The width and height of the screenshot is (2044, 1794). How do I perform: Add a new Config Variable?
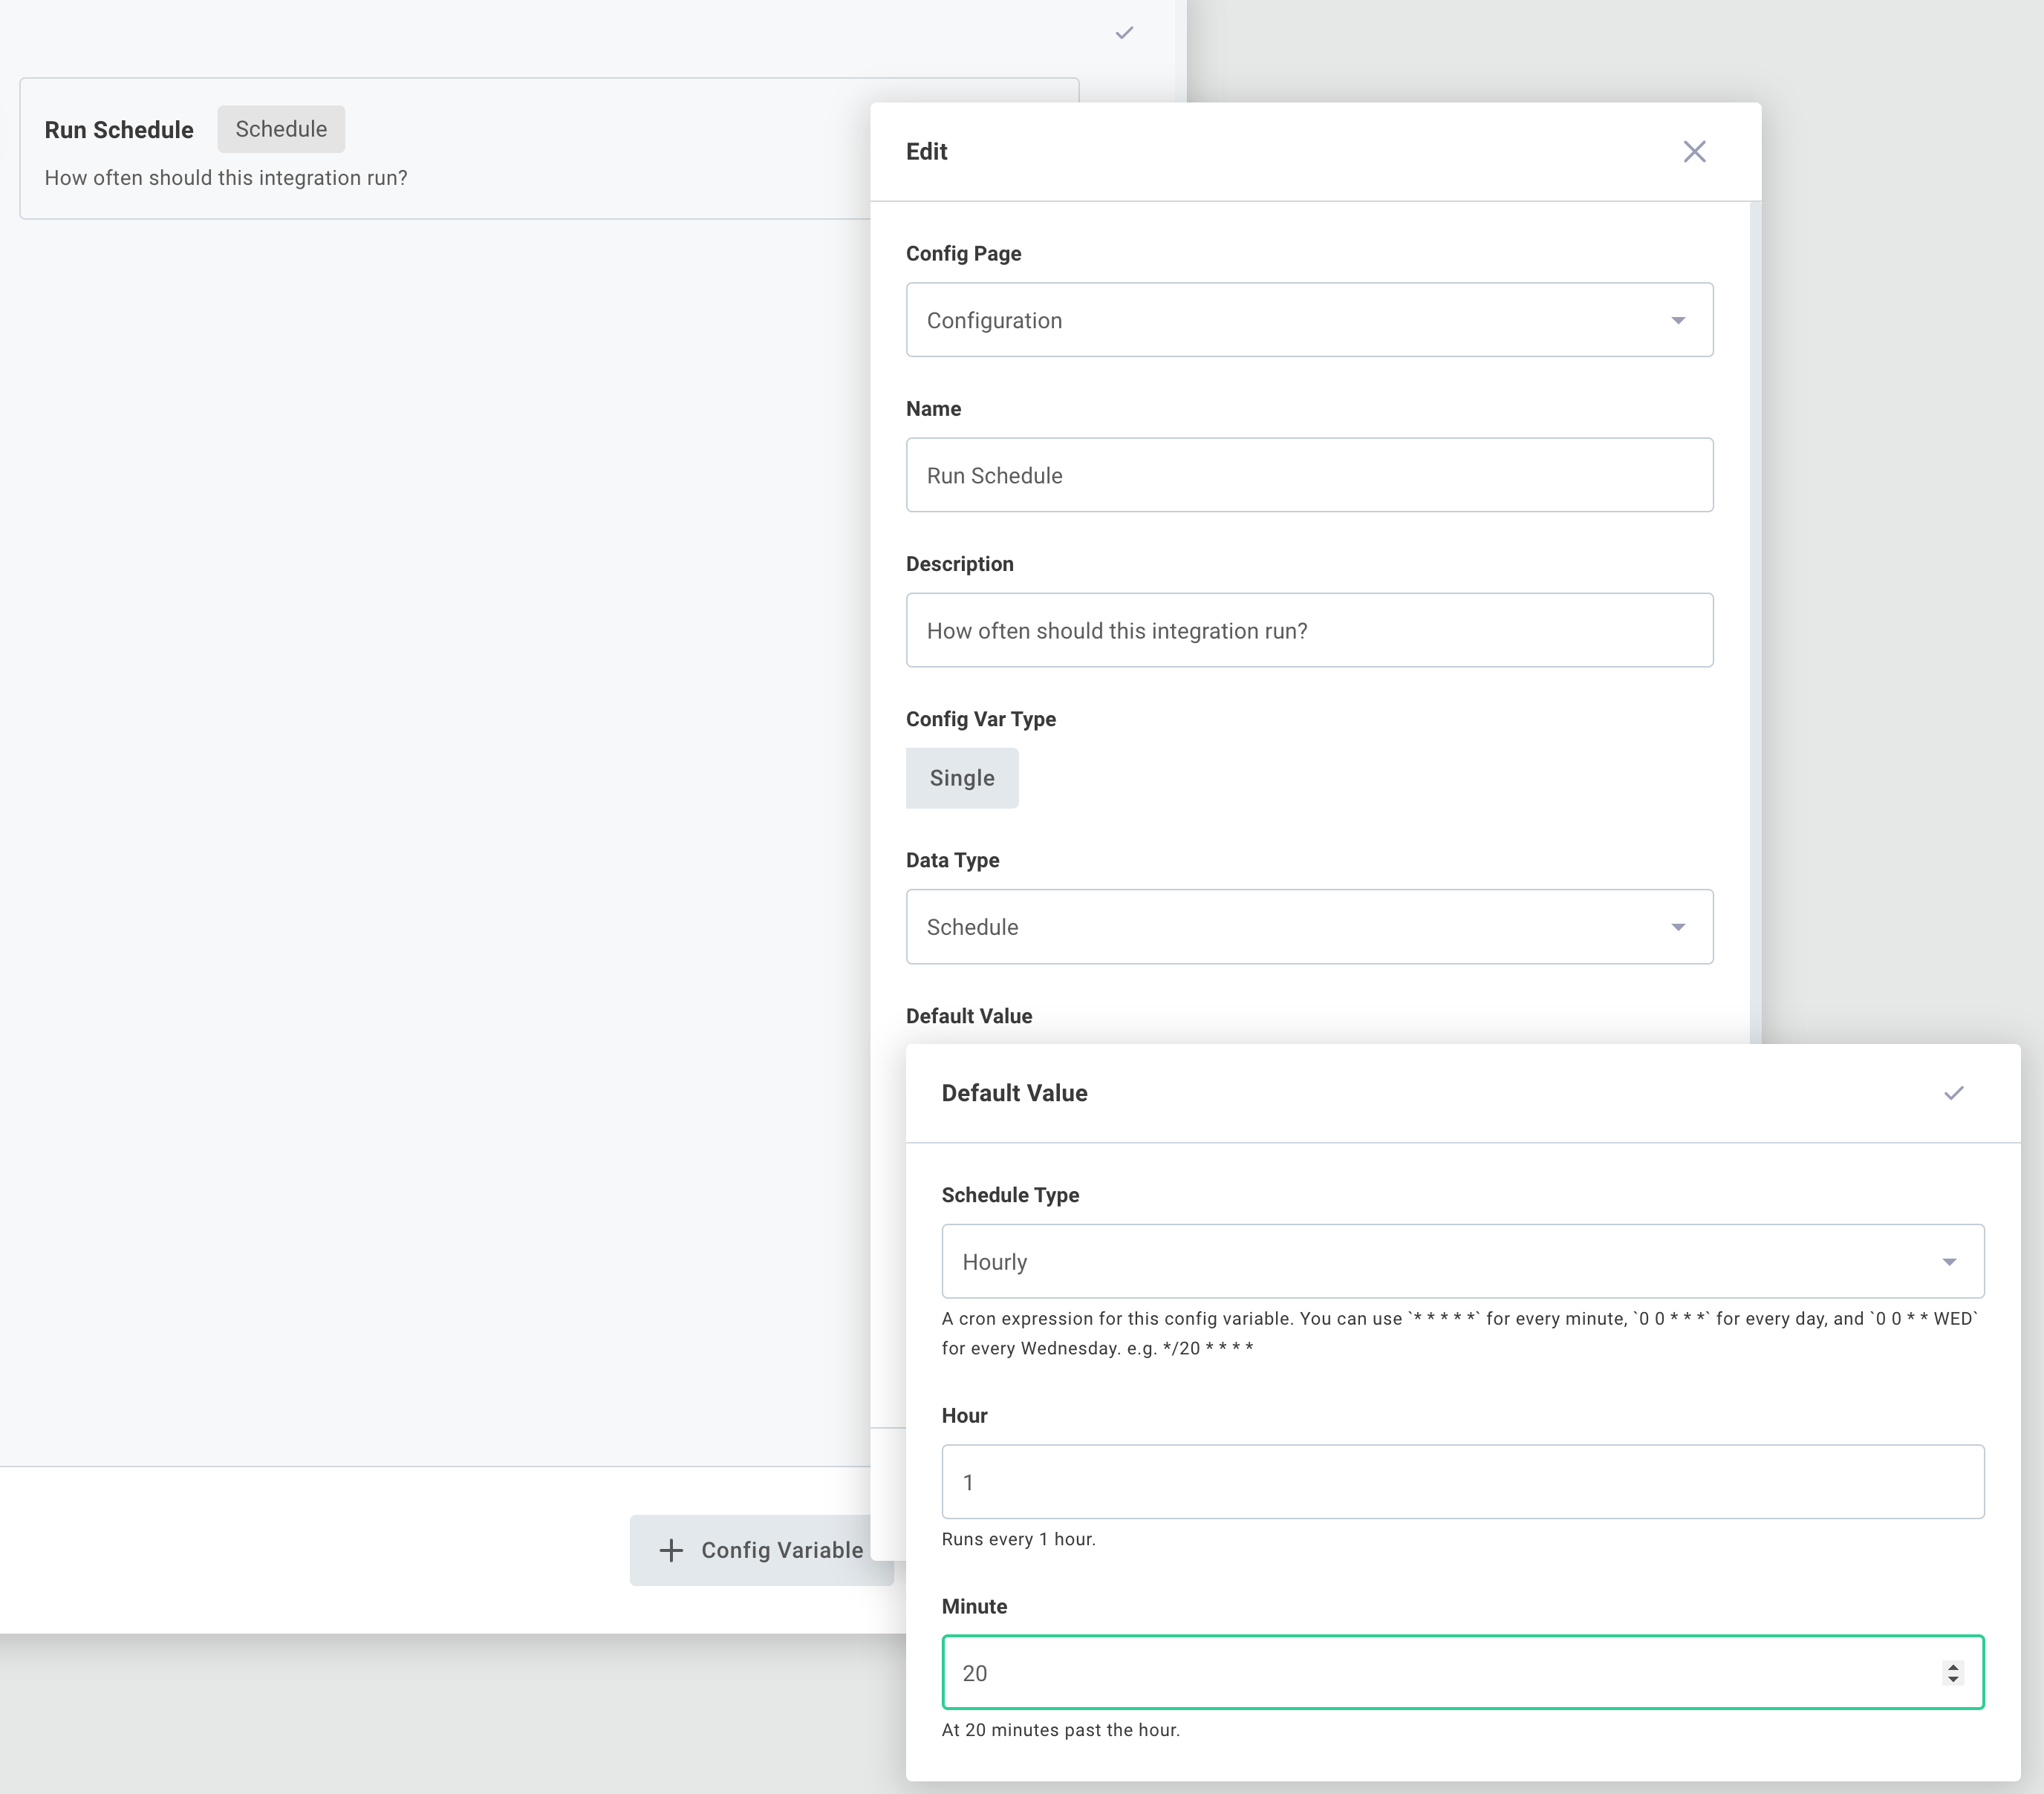[x=761, y=1550]
